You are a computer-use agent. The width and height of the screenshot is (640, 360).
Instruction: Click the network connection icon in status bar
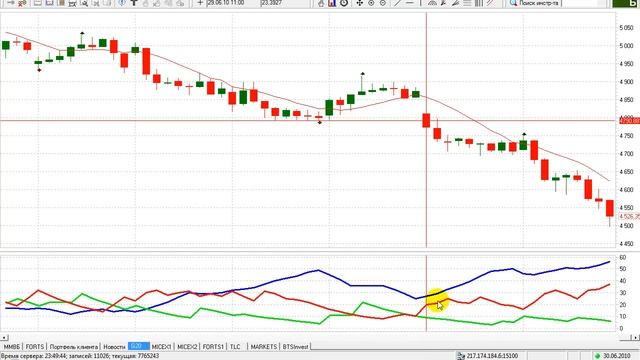[x=461, y=356]
